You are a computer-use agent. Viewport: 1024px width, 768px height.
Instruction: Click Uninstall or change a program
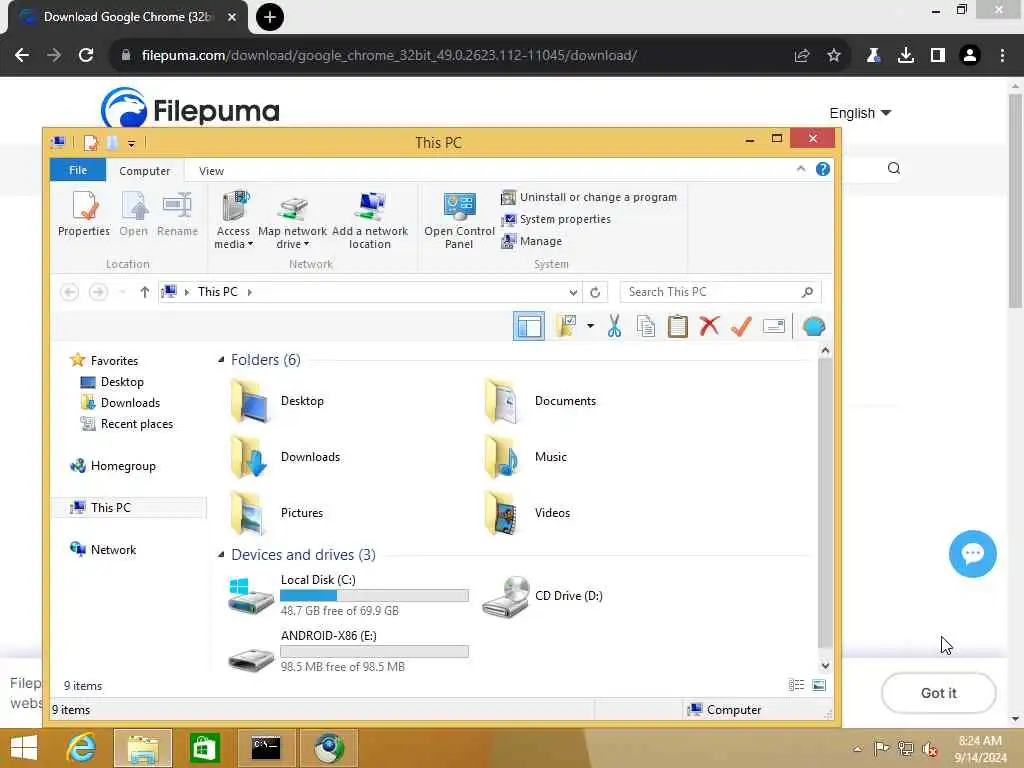(589, 197)
